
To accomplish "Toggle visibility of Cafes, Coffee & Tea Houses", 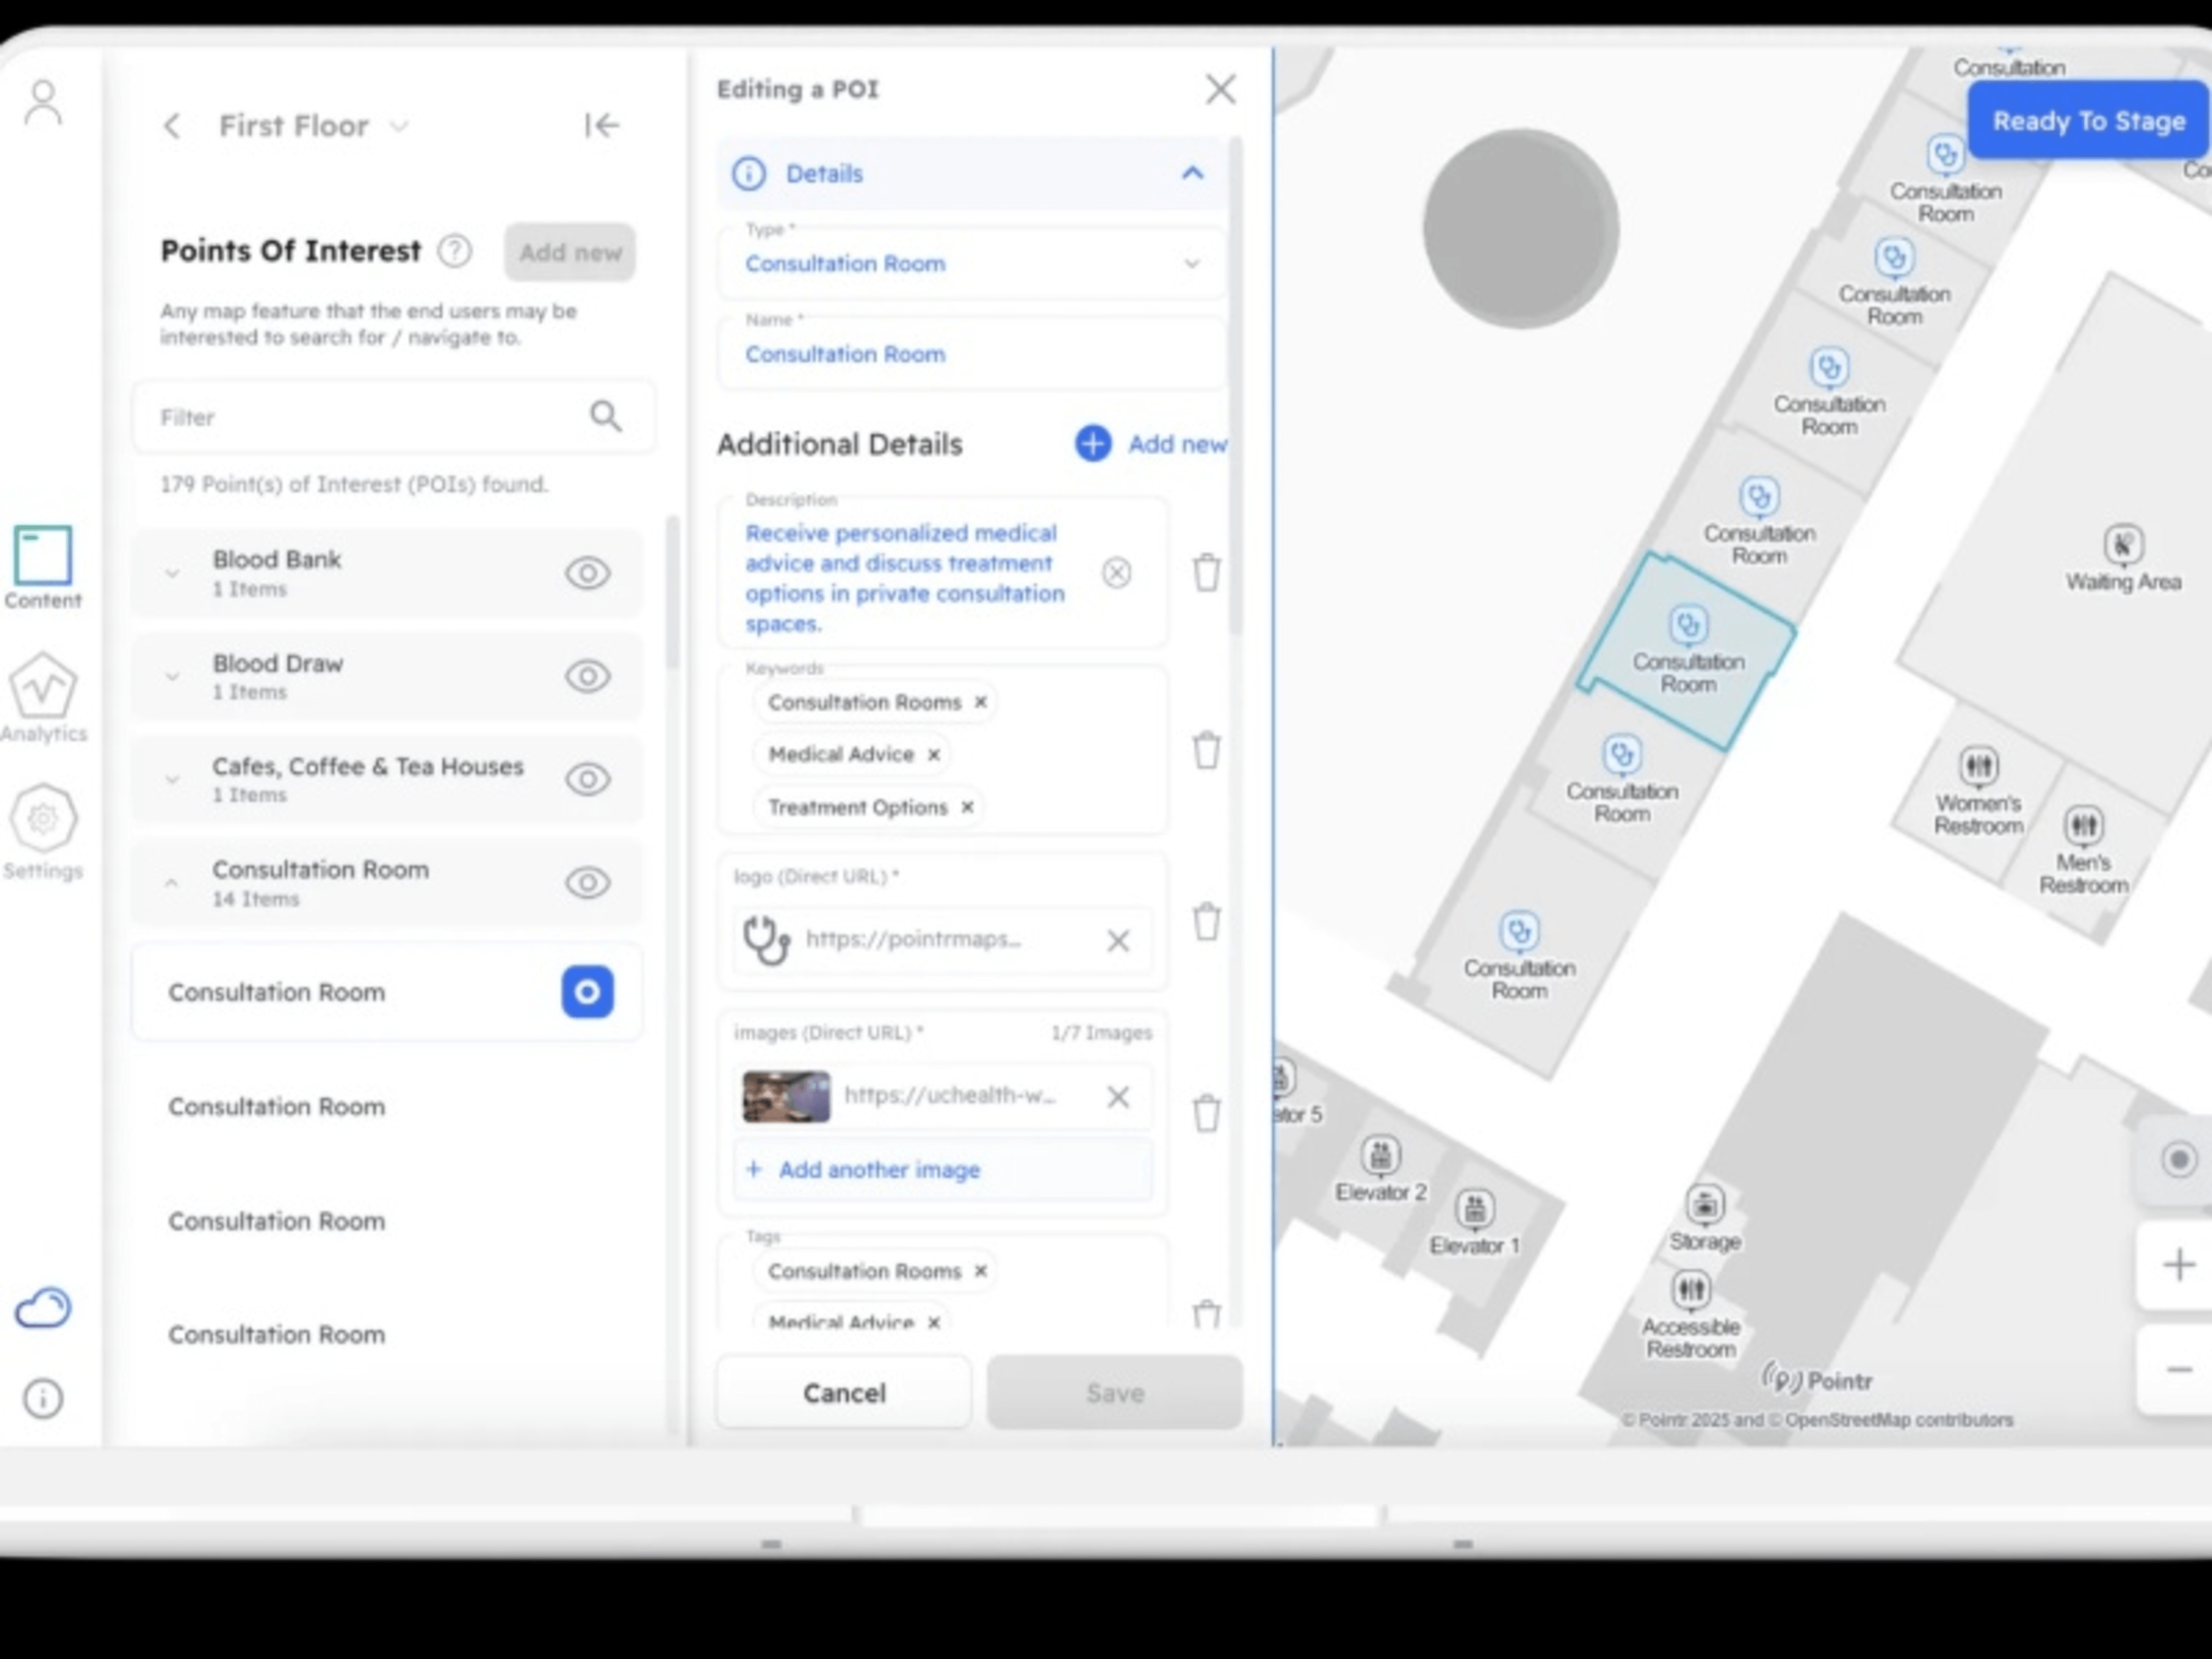I will tap(587, 779).
